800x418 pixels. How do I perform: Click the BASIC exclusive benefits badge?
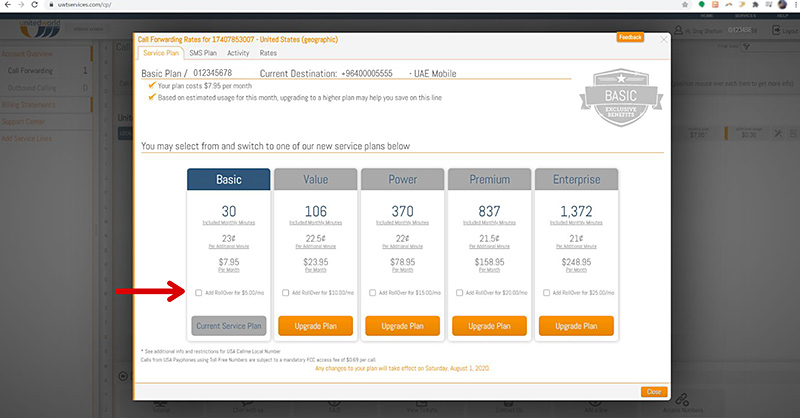(x=621, y=97)
